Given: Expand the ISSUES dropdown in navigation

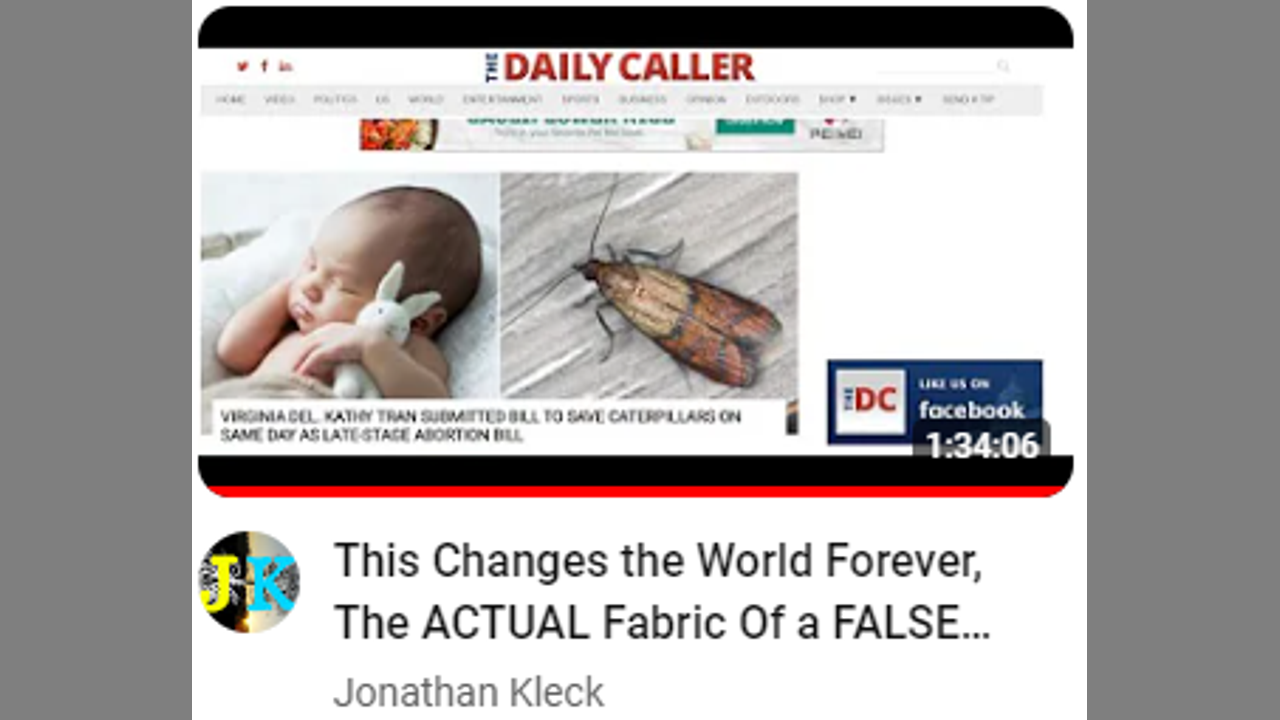Looking at the screenshot, I should (x=899, y=100).
